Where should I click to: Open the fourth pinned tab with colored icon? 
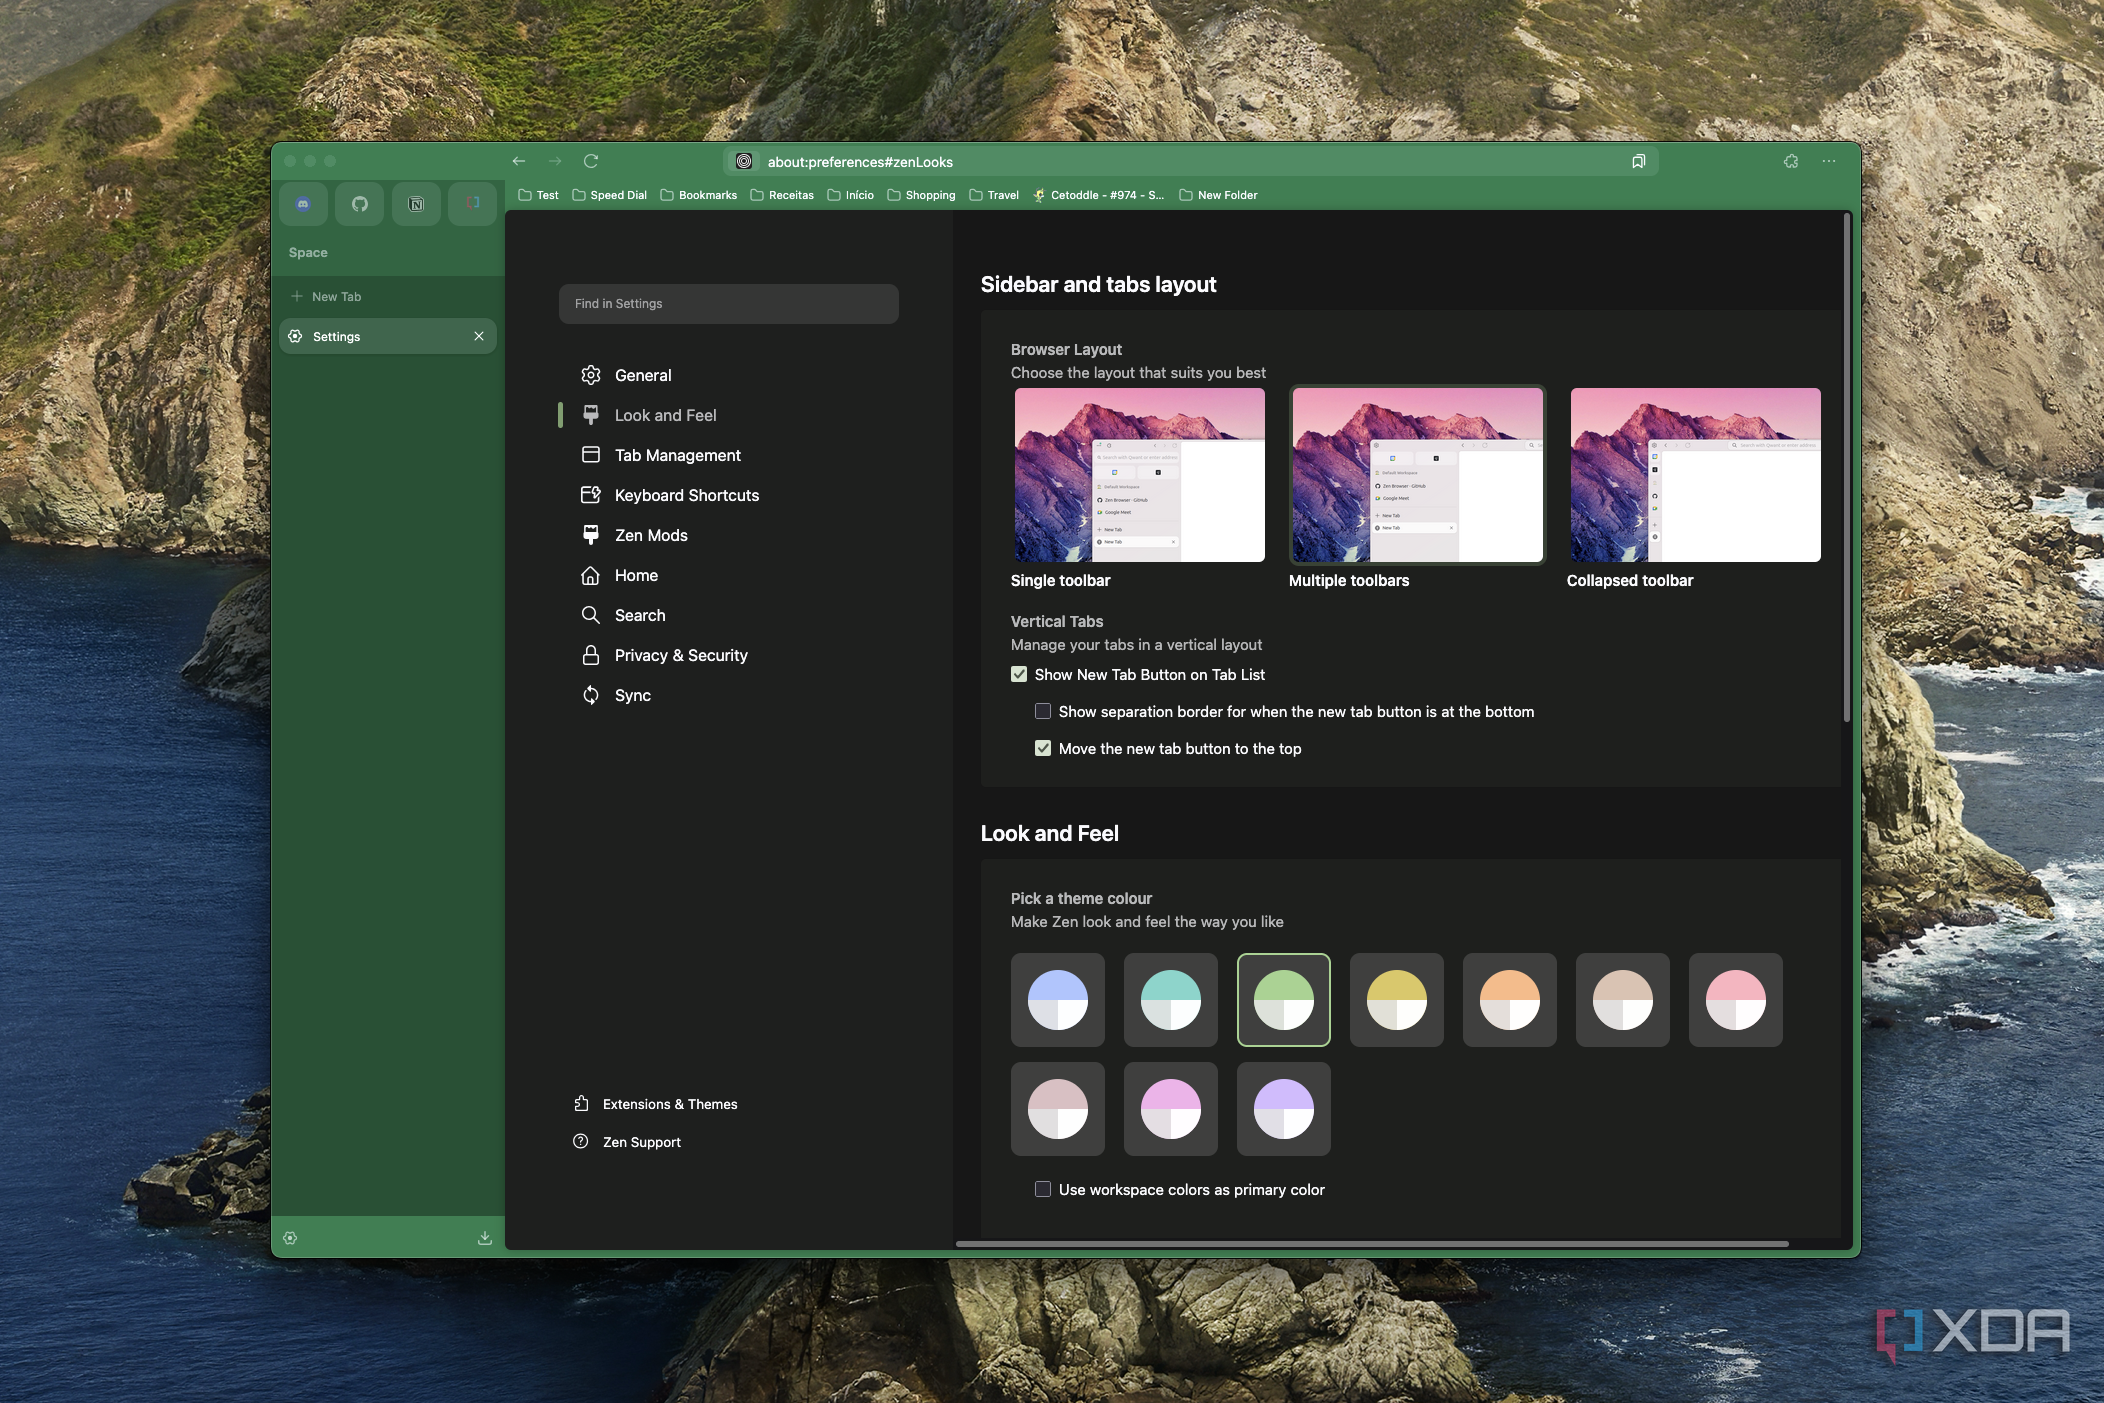tap(473, 204)
